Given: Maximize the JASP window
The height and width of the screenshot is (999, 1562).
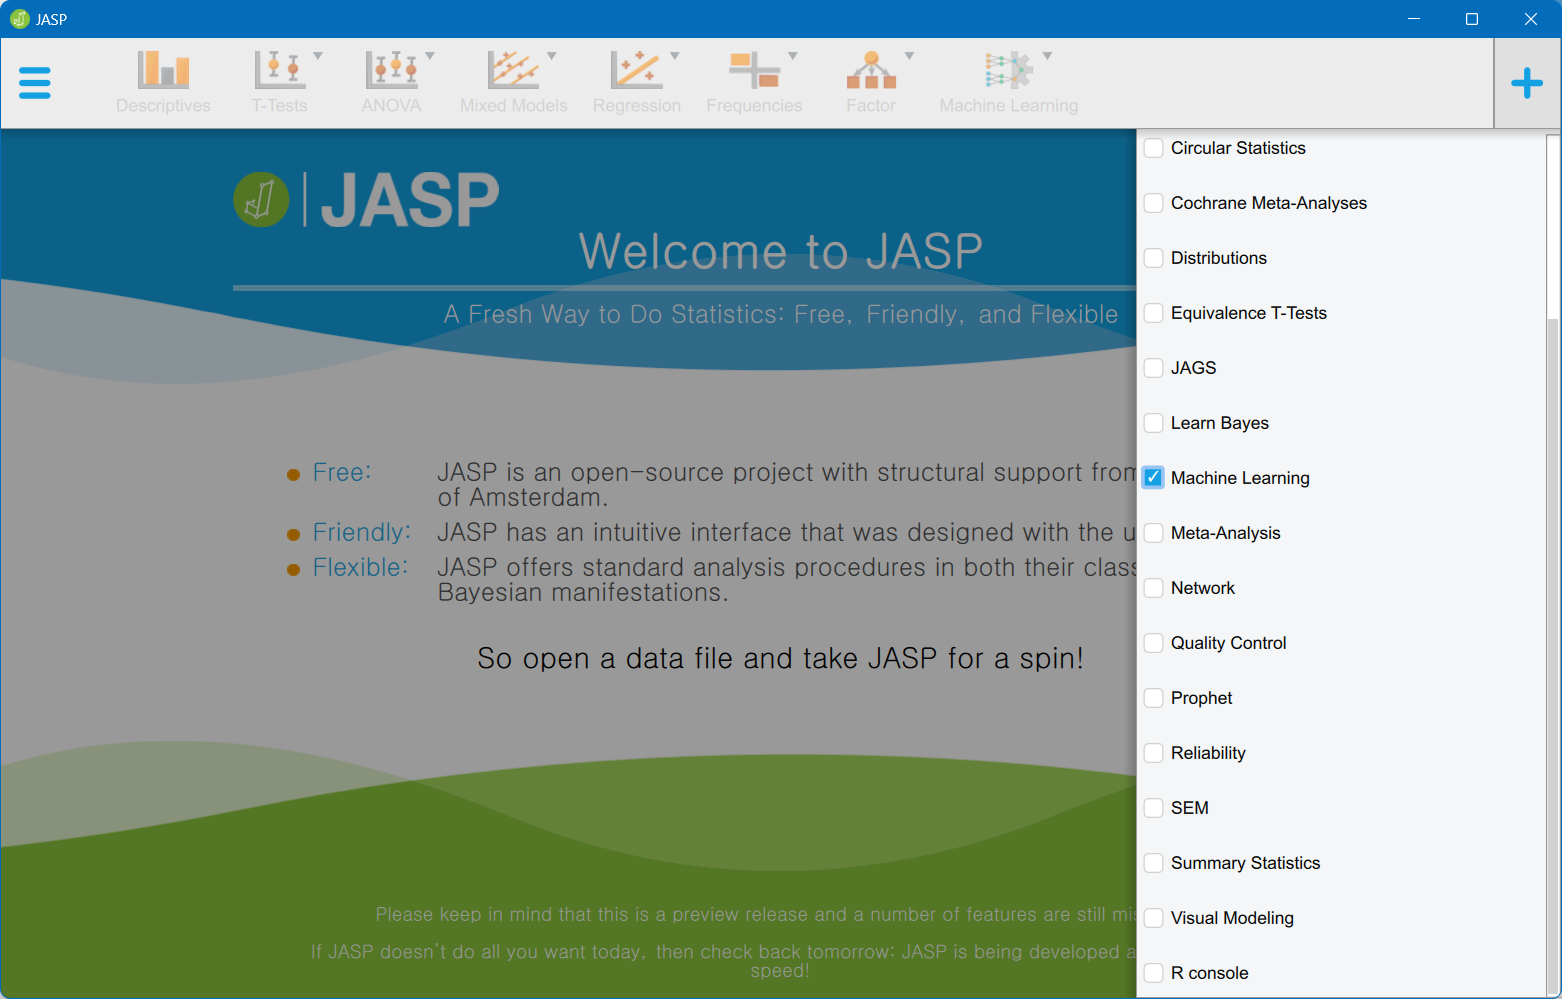Looking at the screenshot, I should click(1472, 19).
